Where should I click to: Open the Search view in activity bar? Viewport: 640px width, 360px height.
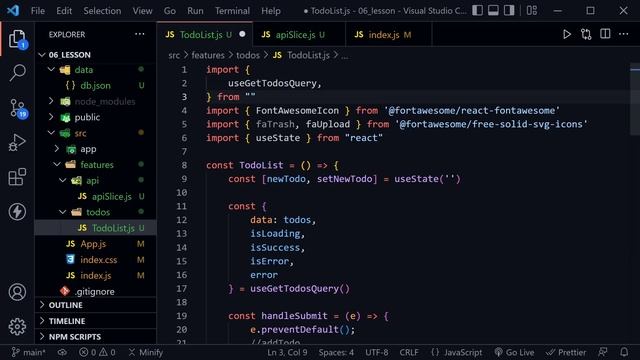(x=17, y=73)
